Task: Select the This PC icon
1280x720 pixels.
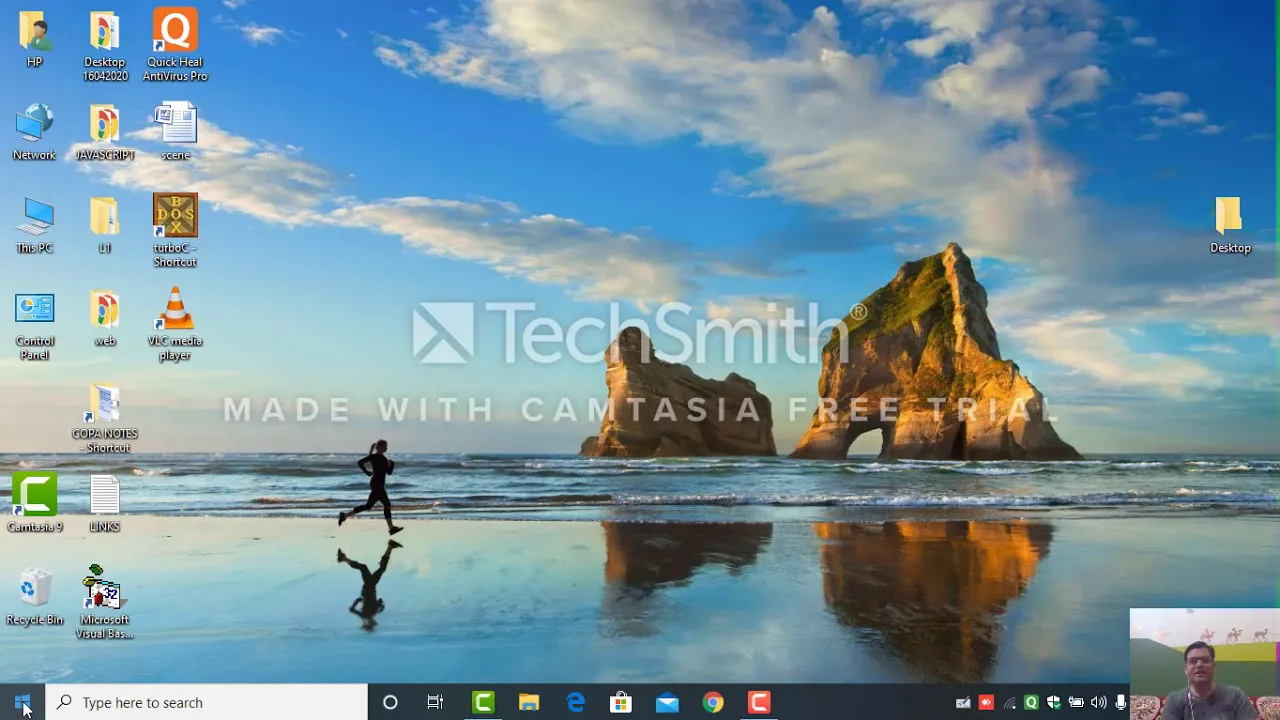Action: 34,224
